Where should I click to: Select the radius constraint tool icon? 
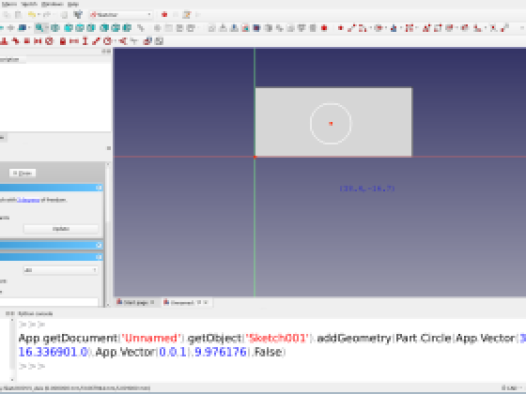(x=107, y=41)
